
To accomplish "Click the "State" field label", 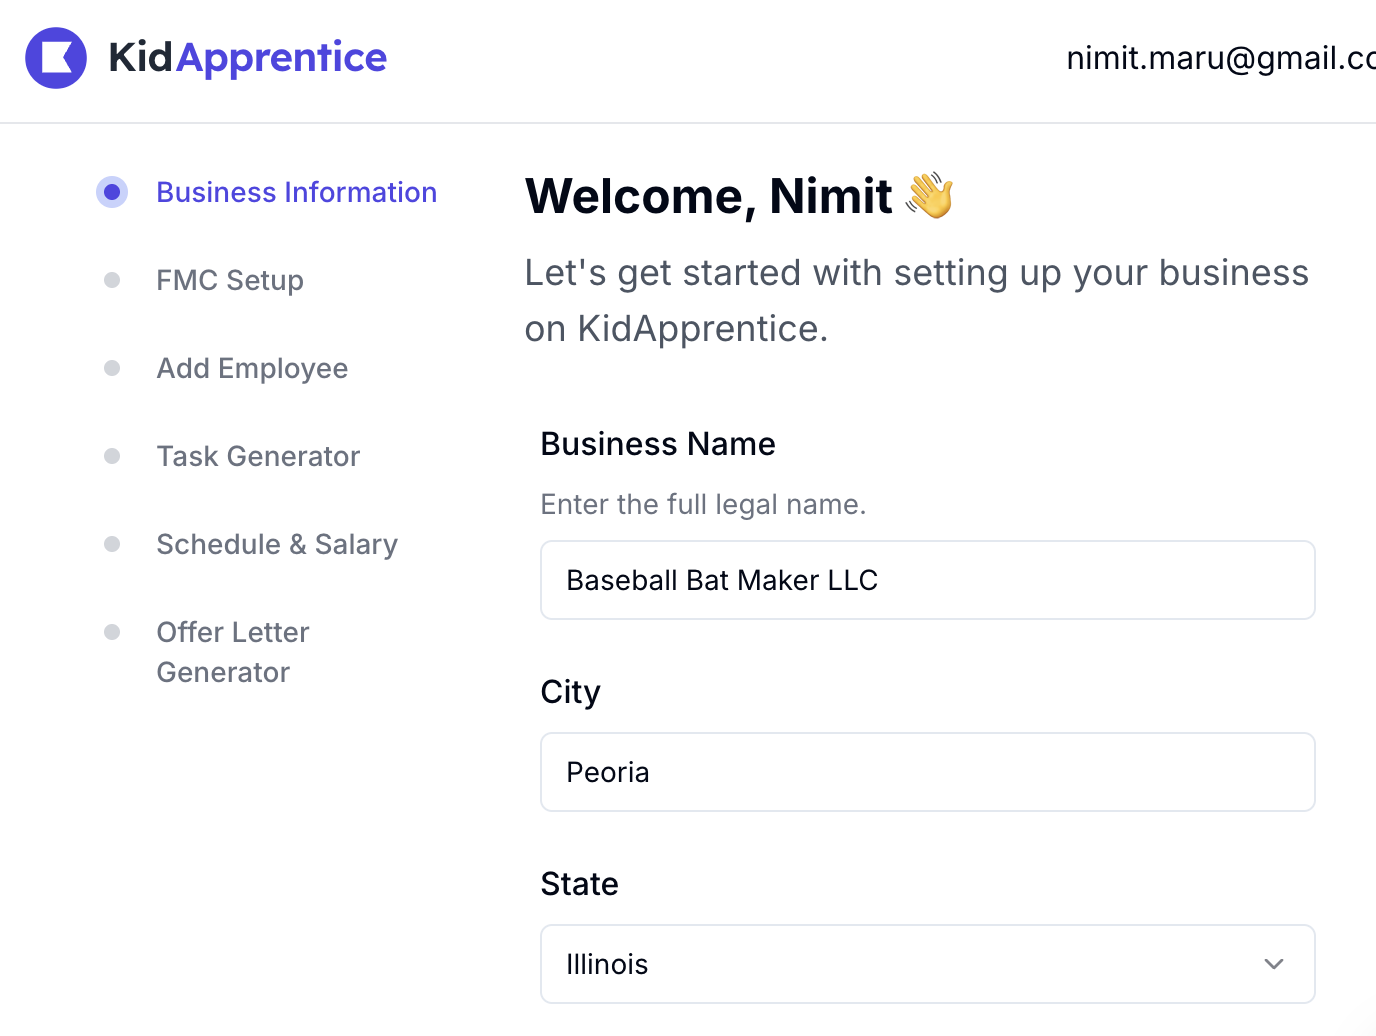I will tap(580, 884).
